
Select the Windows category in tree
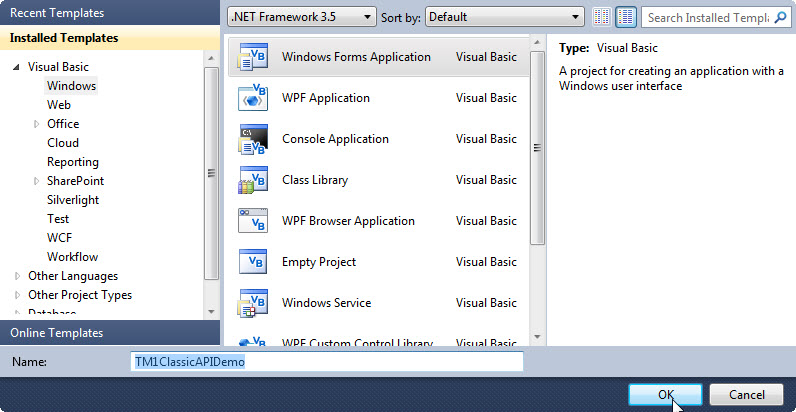tap(71, 86)
